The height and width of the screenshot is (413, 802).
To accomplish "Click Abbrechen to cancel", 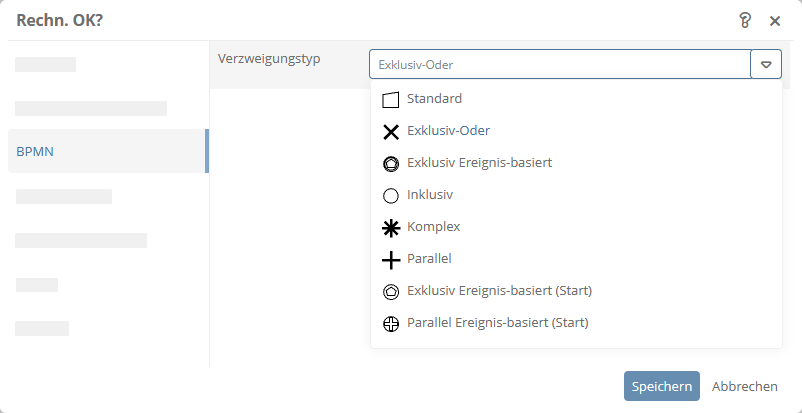I will [744, 387].
